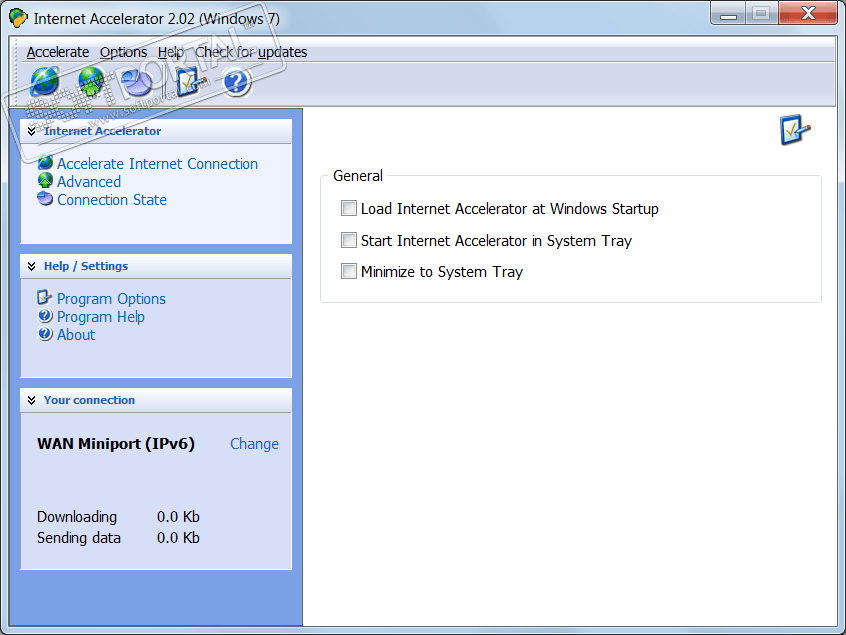Image resolution: width=846 pixels, height=635 pixels.
Task: Check Start Internet Accelerator in System Tray
Action: [349, 240]
